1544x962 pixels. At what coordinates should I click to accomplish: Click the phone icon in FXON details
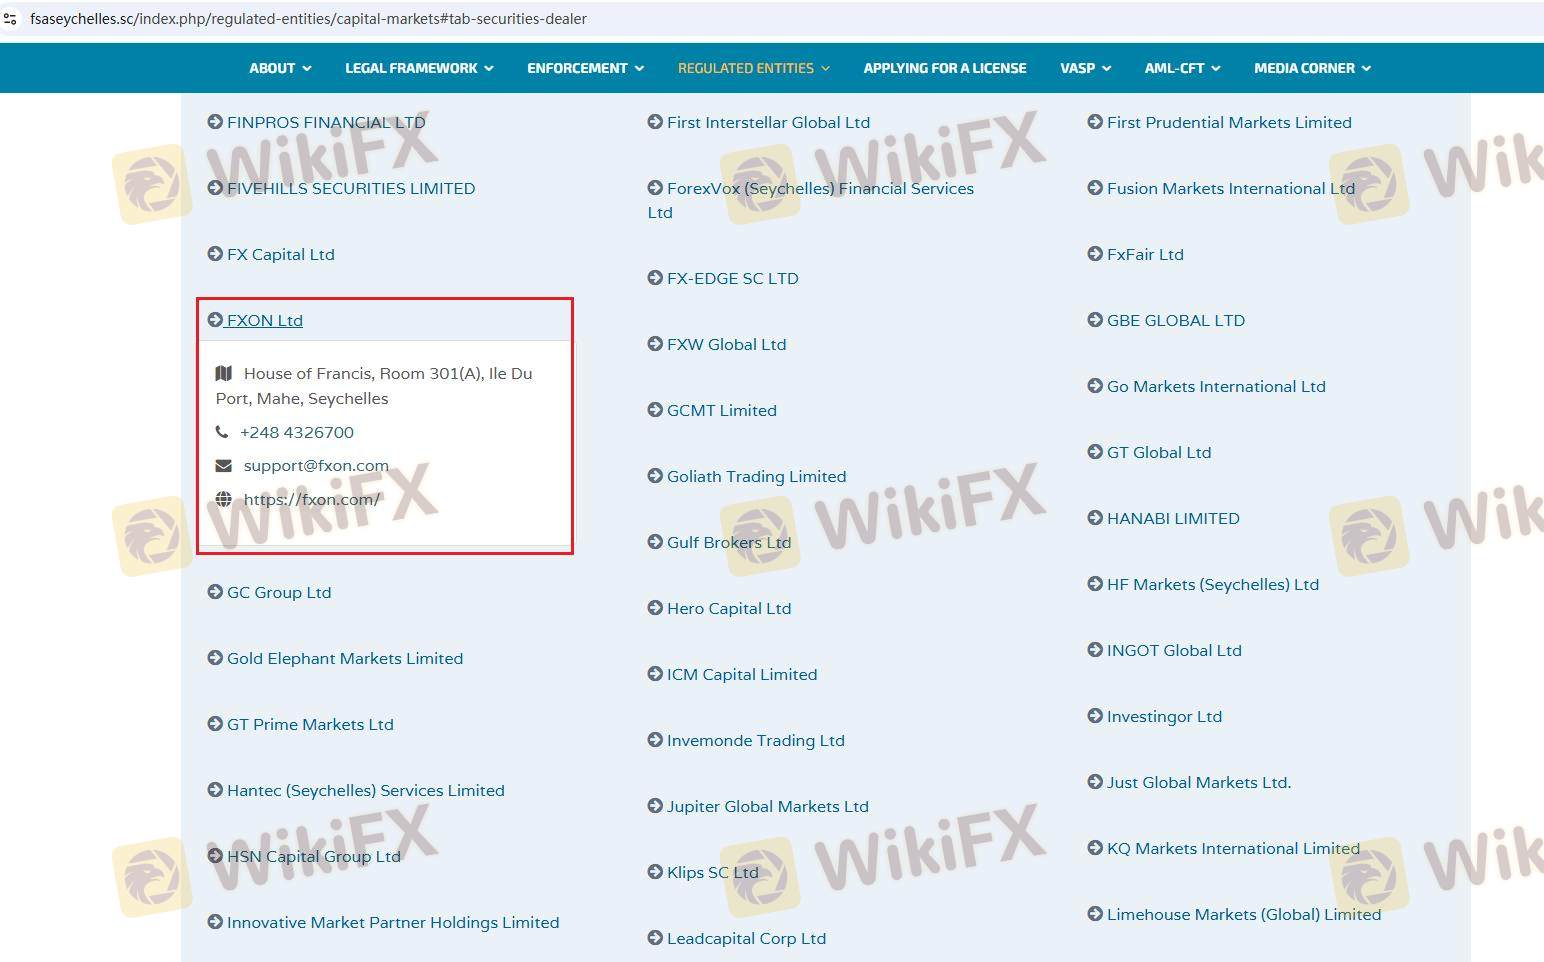pos(222,432)
